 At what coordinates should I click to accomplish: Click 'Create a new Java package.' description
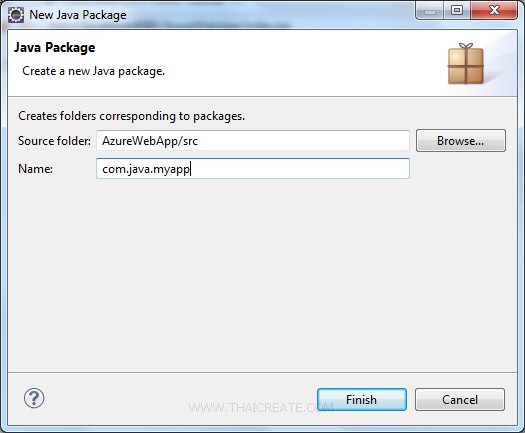(93, 71)
